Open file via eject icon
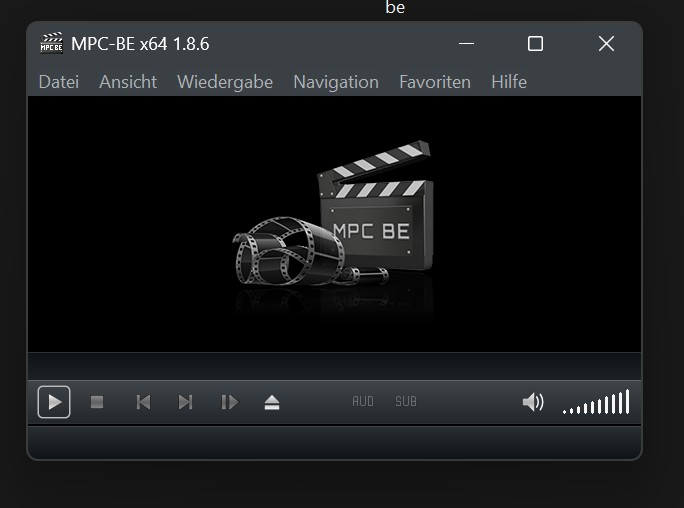The width and height of the screenshot is (684, 508). pyautogui.click(x=272, y=402)
